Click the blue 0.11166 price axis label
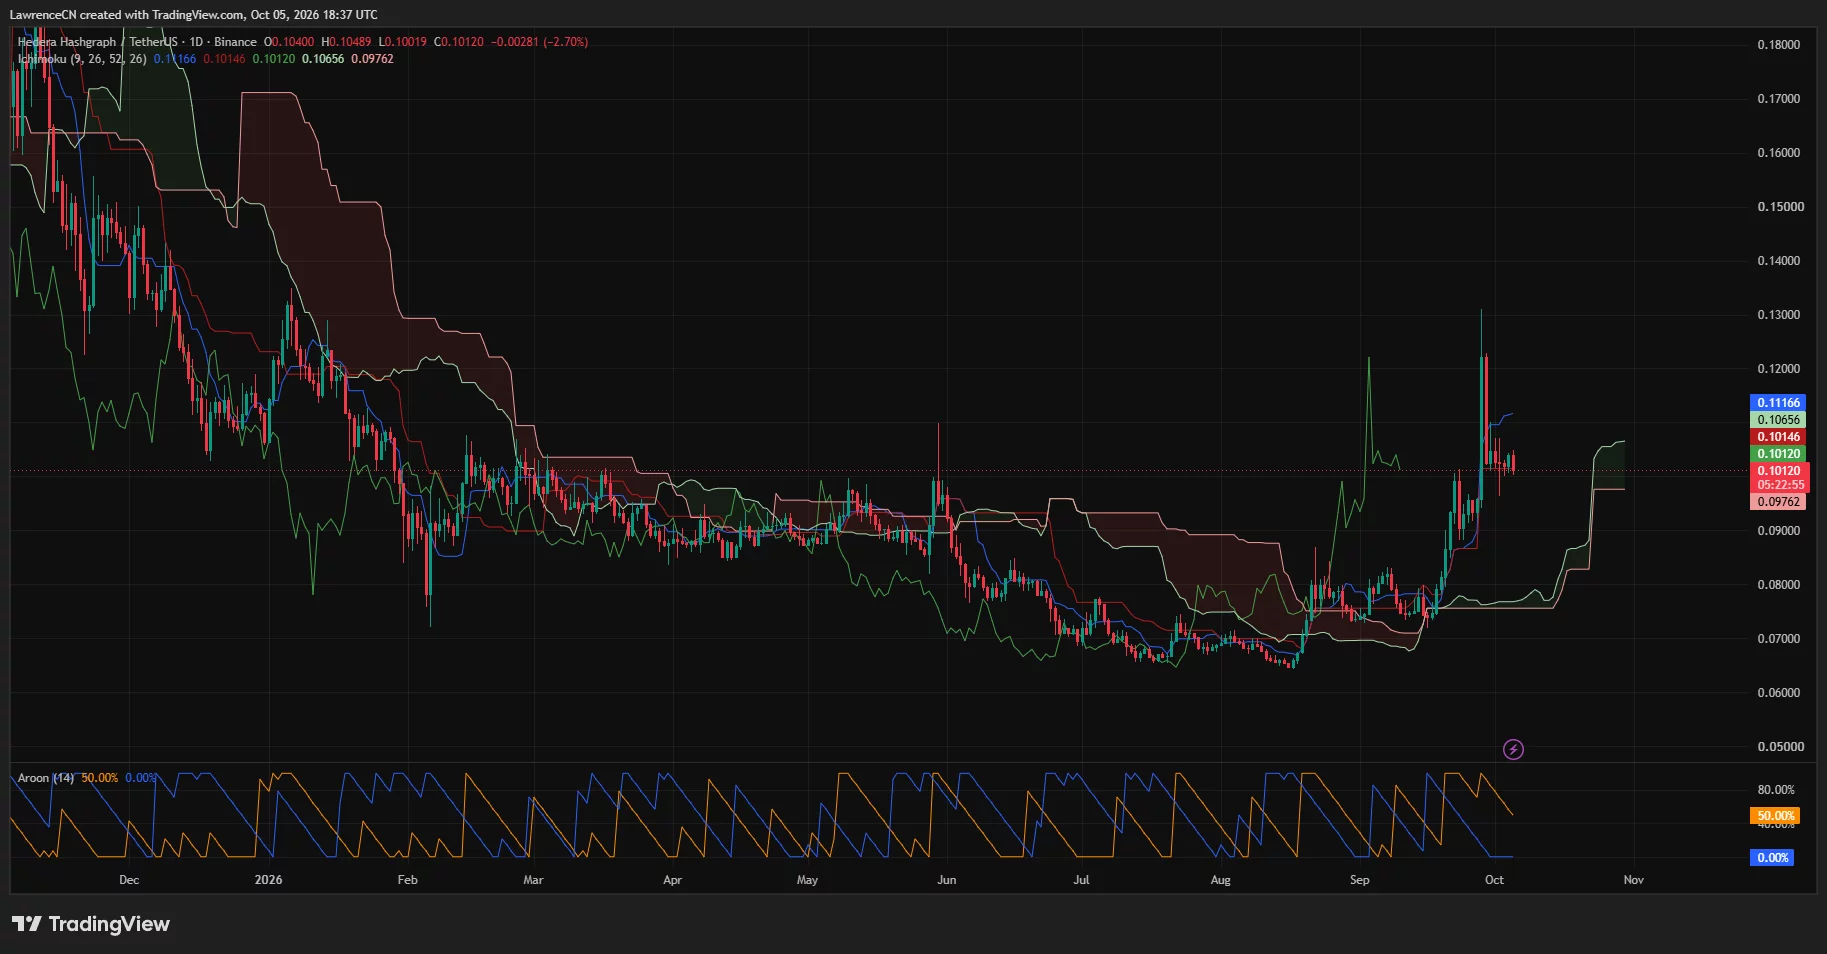The width and height of the screenshot is (1827, 954). pos(1778,403)
